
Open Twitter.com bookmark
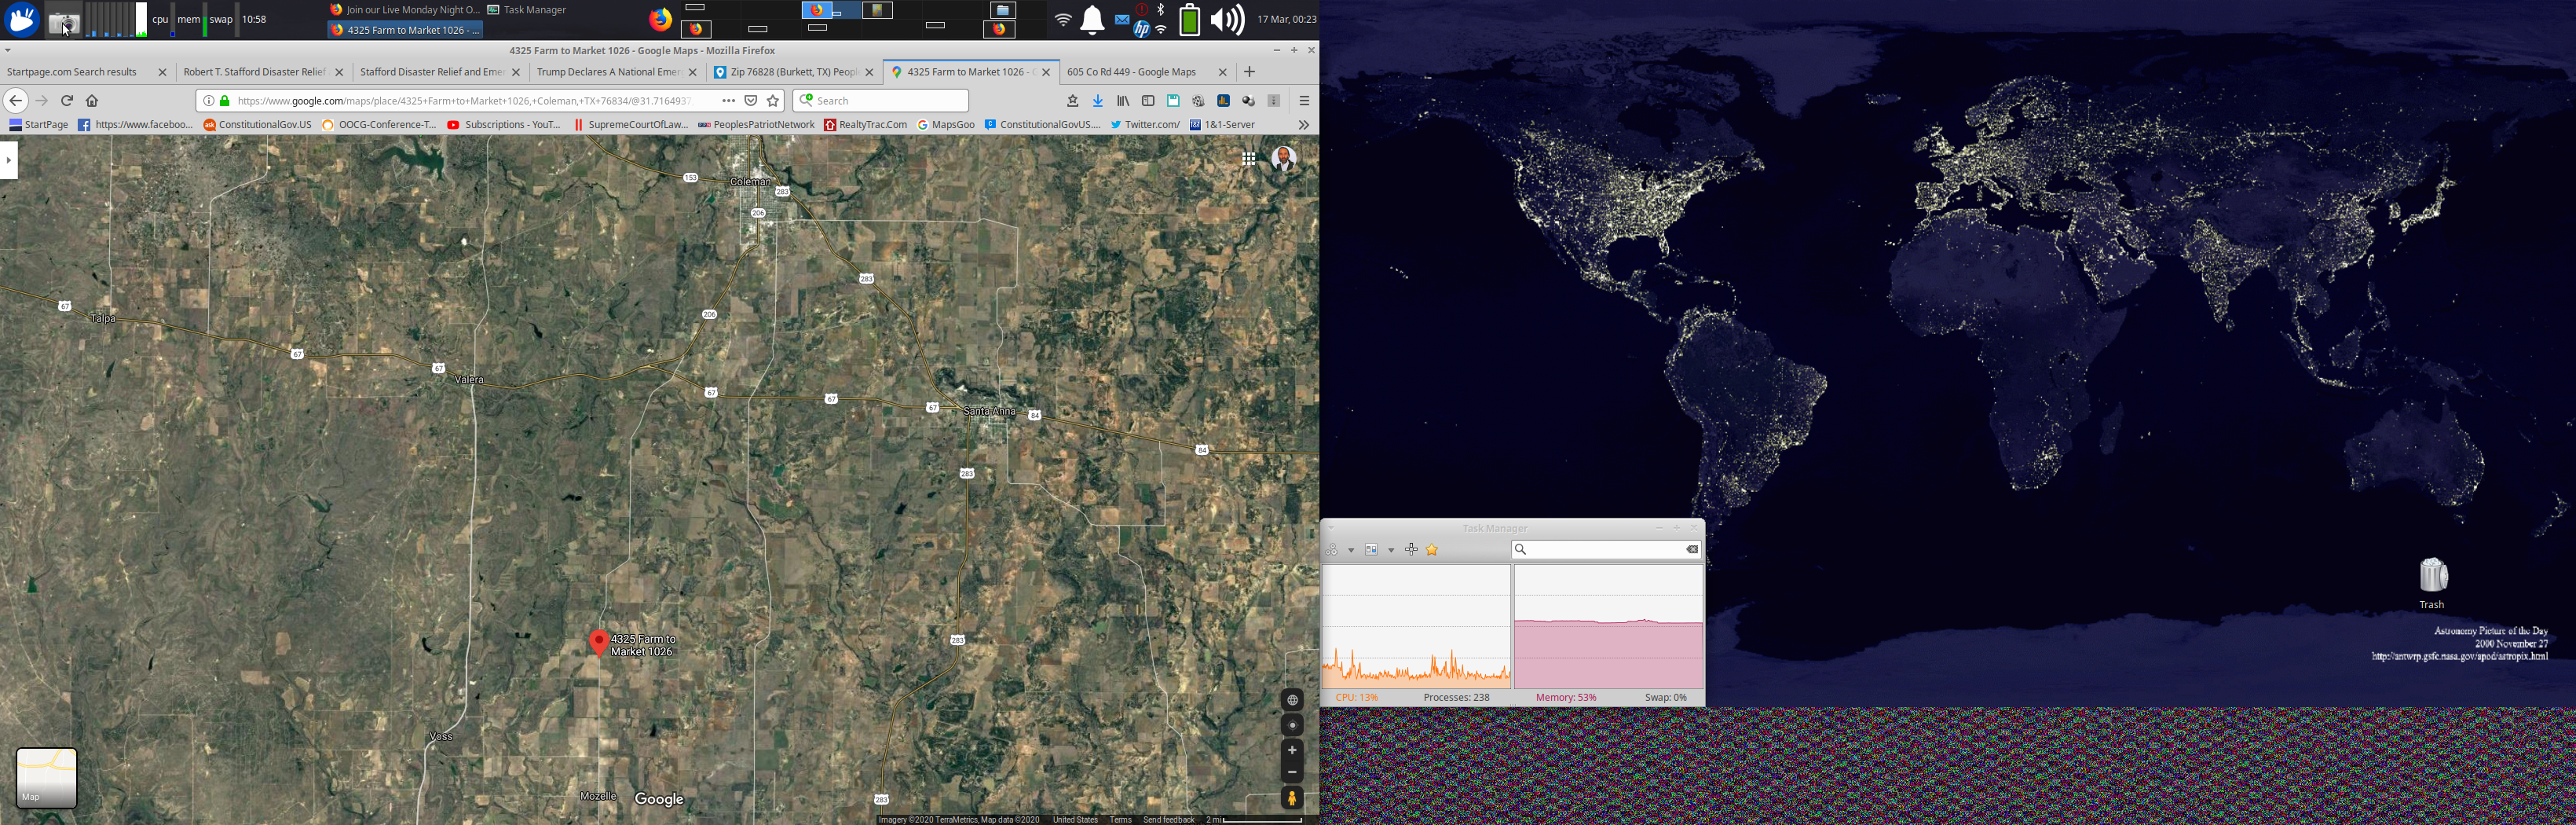pos(1145,125)
